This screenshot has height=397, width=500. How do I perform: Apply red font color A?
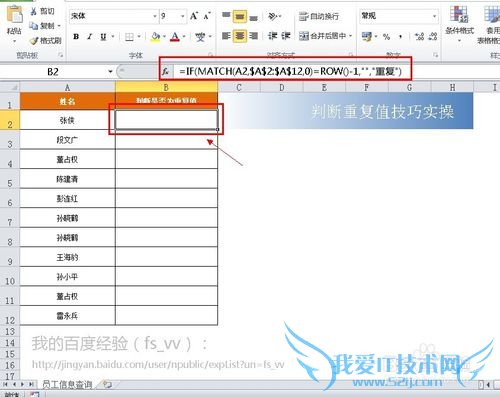tap(175, 36)
